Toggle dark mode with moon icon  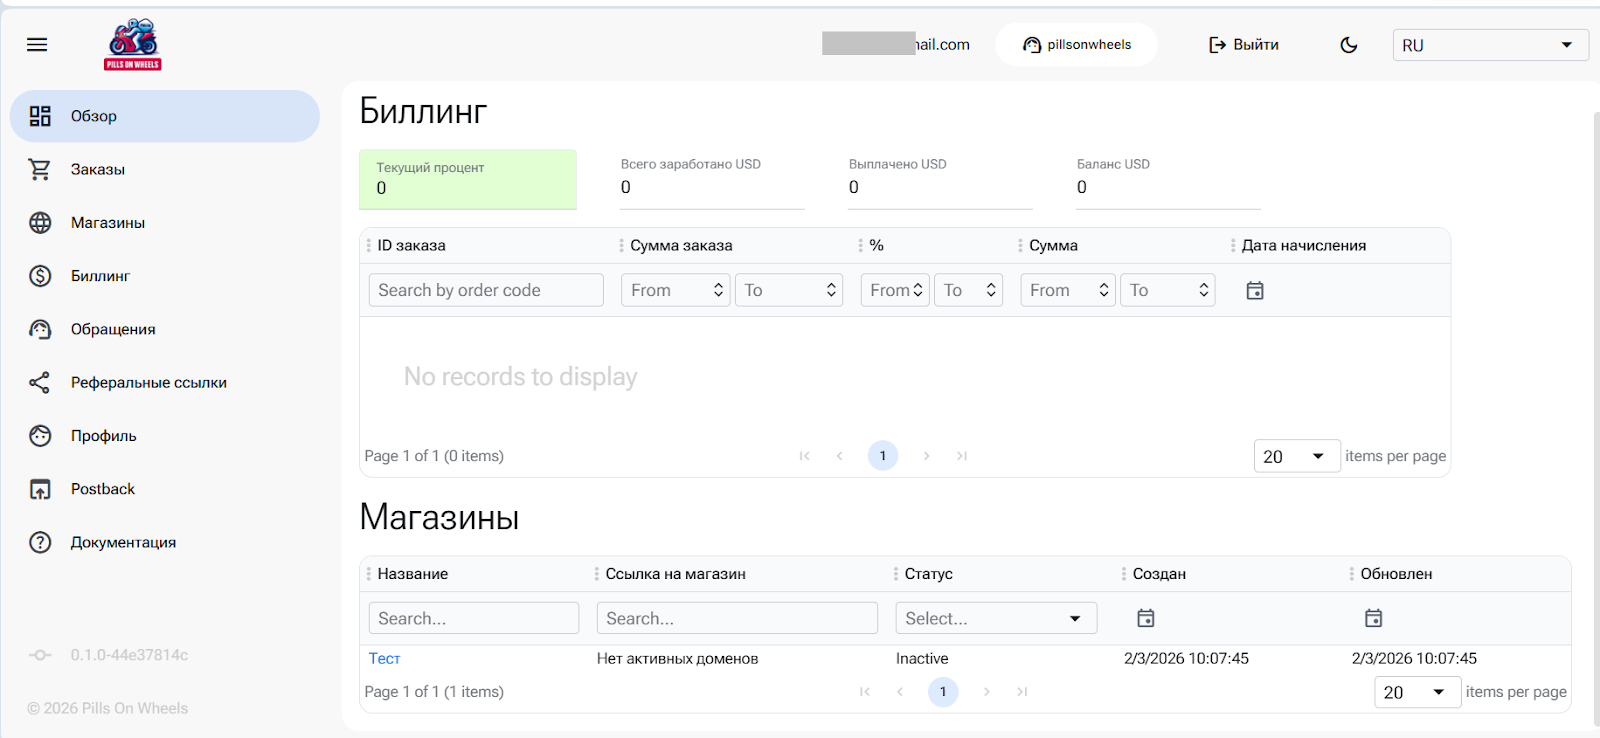coord(1348,45)
